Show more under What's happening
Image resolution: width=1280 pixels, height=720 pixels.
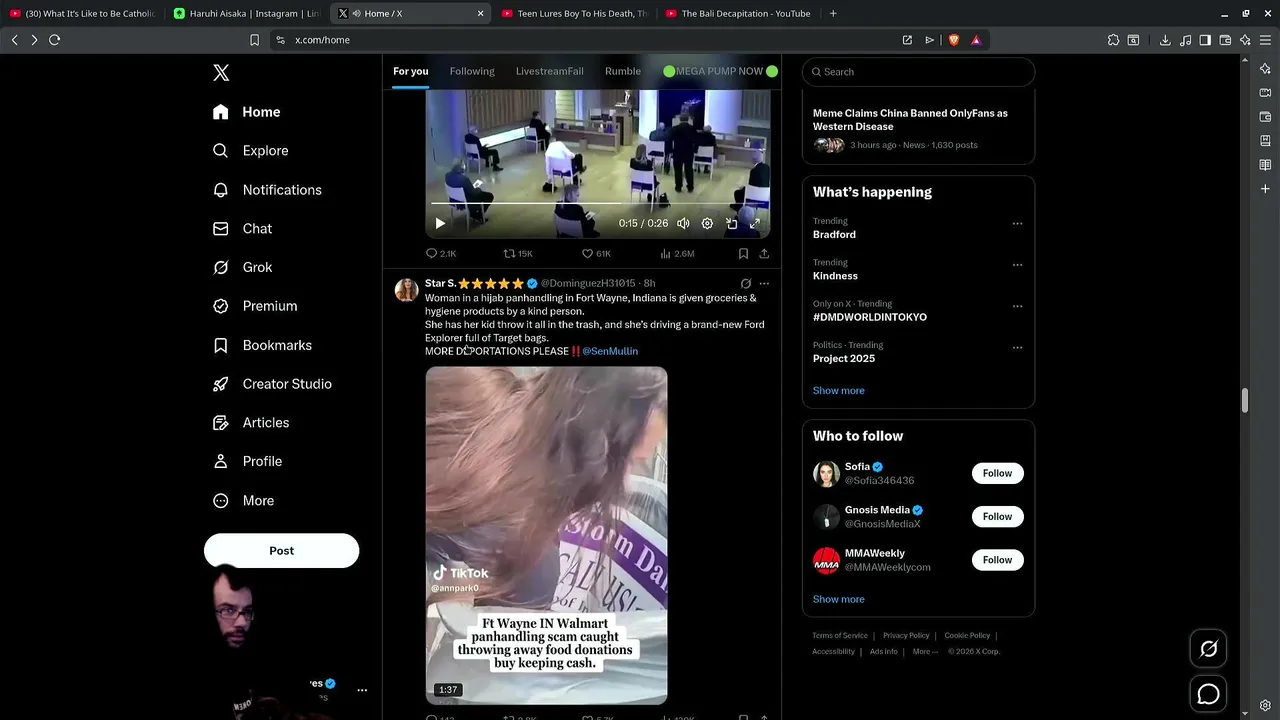click(x=838, y=391)
